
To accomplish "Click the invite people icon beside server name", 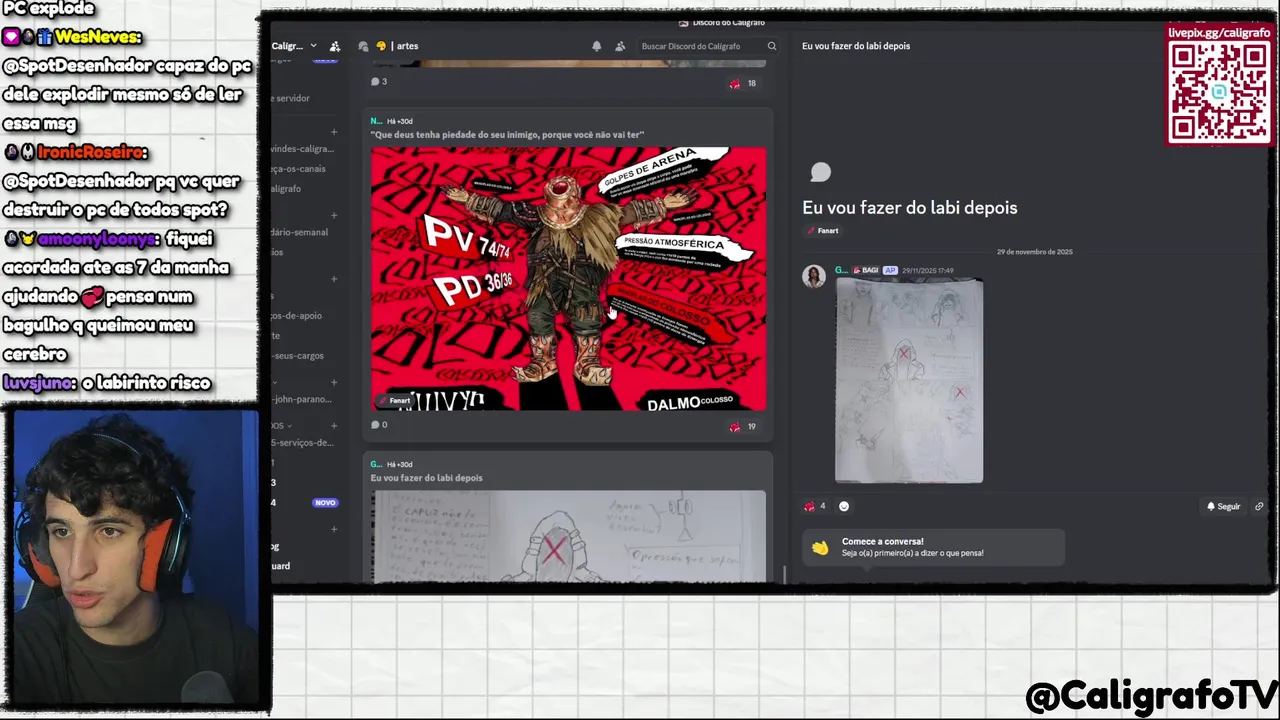I will (x=335, y=46).
